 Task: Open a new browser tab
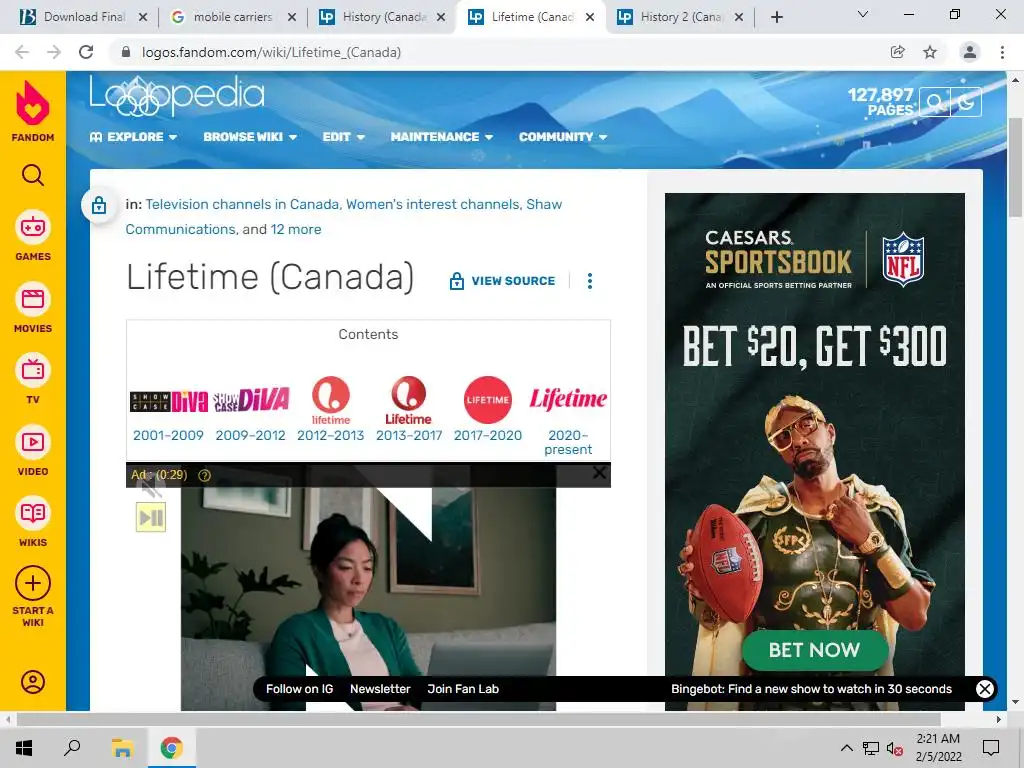tap(776, 17)
